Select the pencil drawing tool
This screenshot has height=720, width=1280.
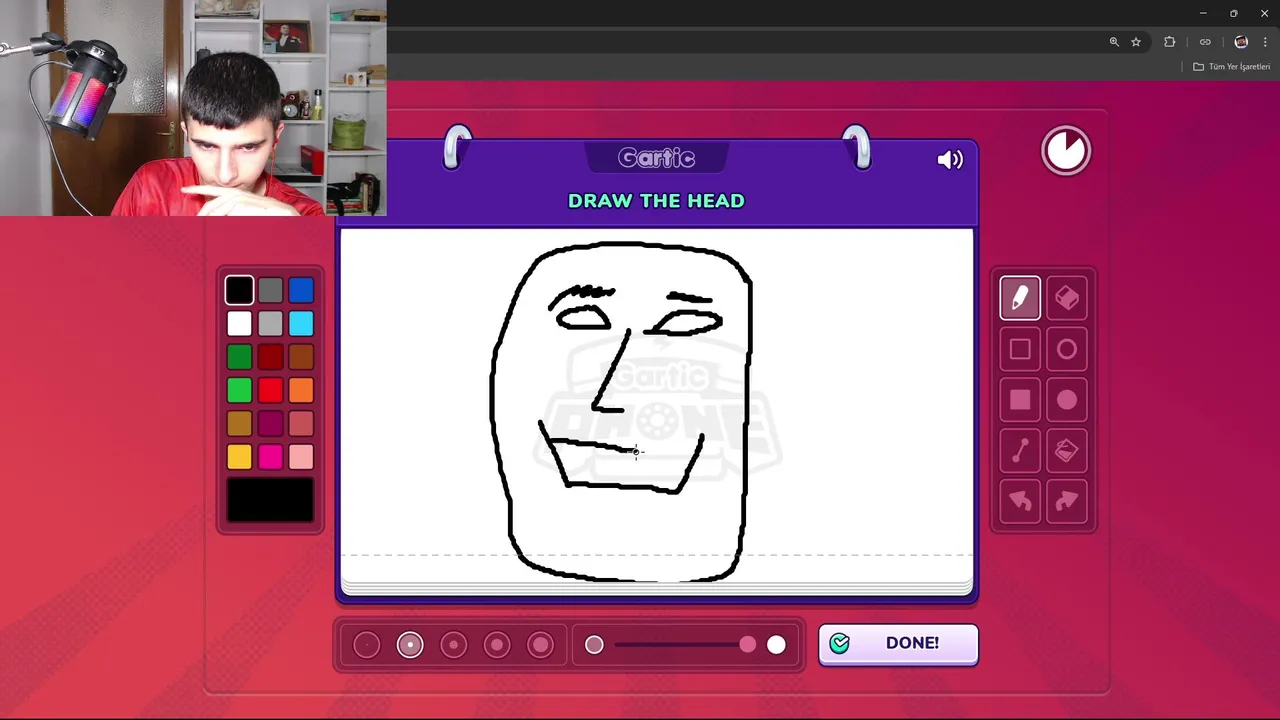[1020, 298]
